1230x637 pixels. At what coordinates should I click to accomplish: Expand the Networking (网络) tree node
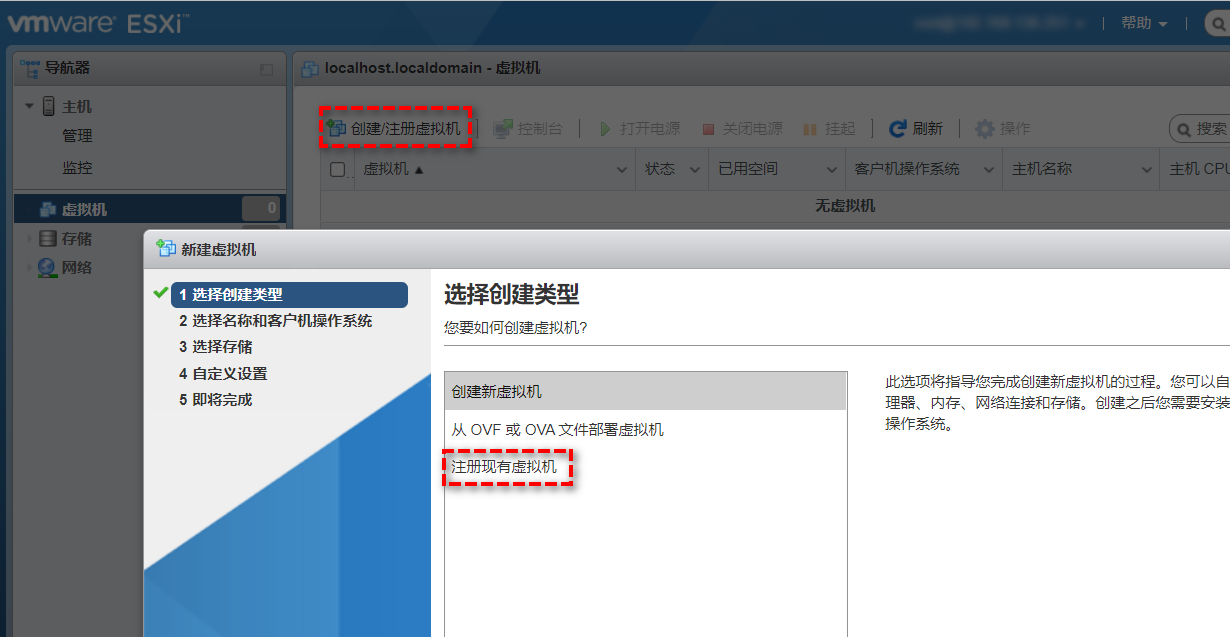[x=28, y=267]
